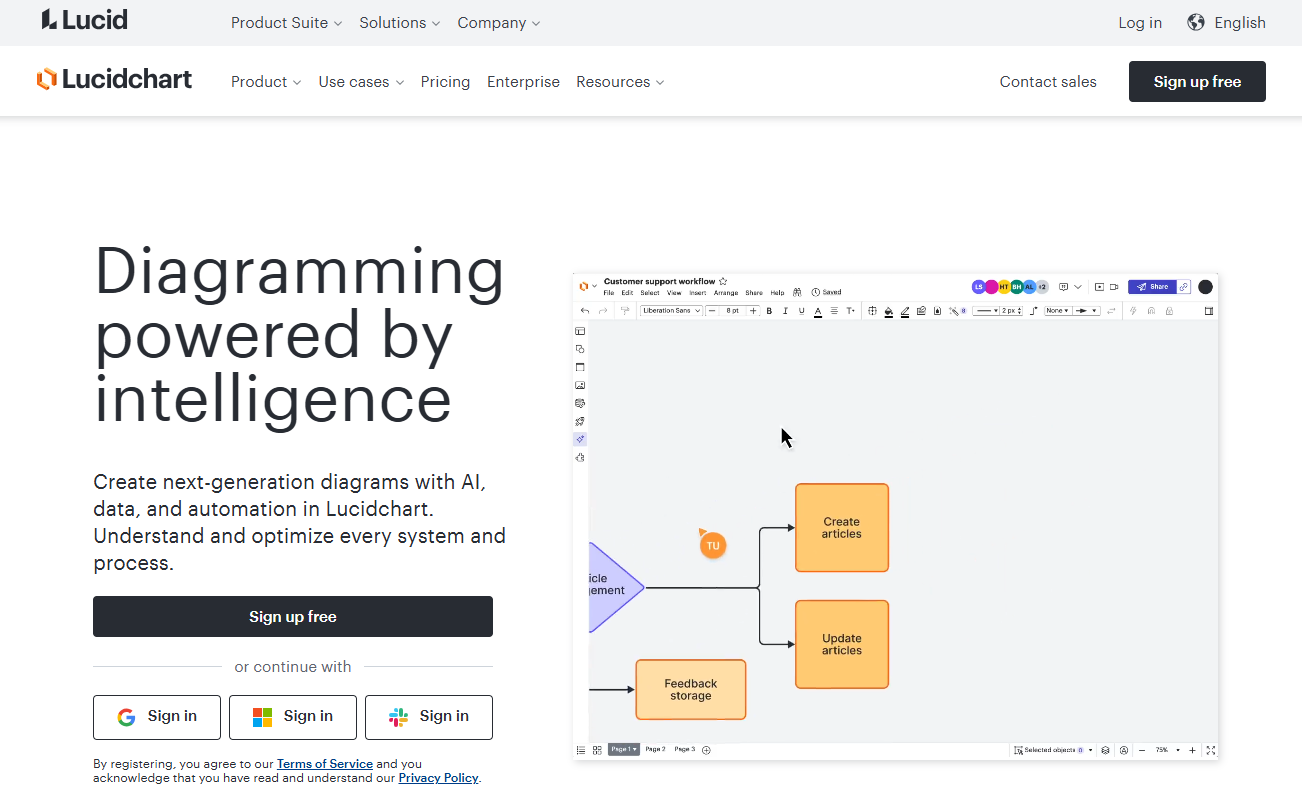Open the Enterprise page
This screenshot has width=1302, height=806.
click(x=523, y=82)
